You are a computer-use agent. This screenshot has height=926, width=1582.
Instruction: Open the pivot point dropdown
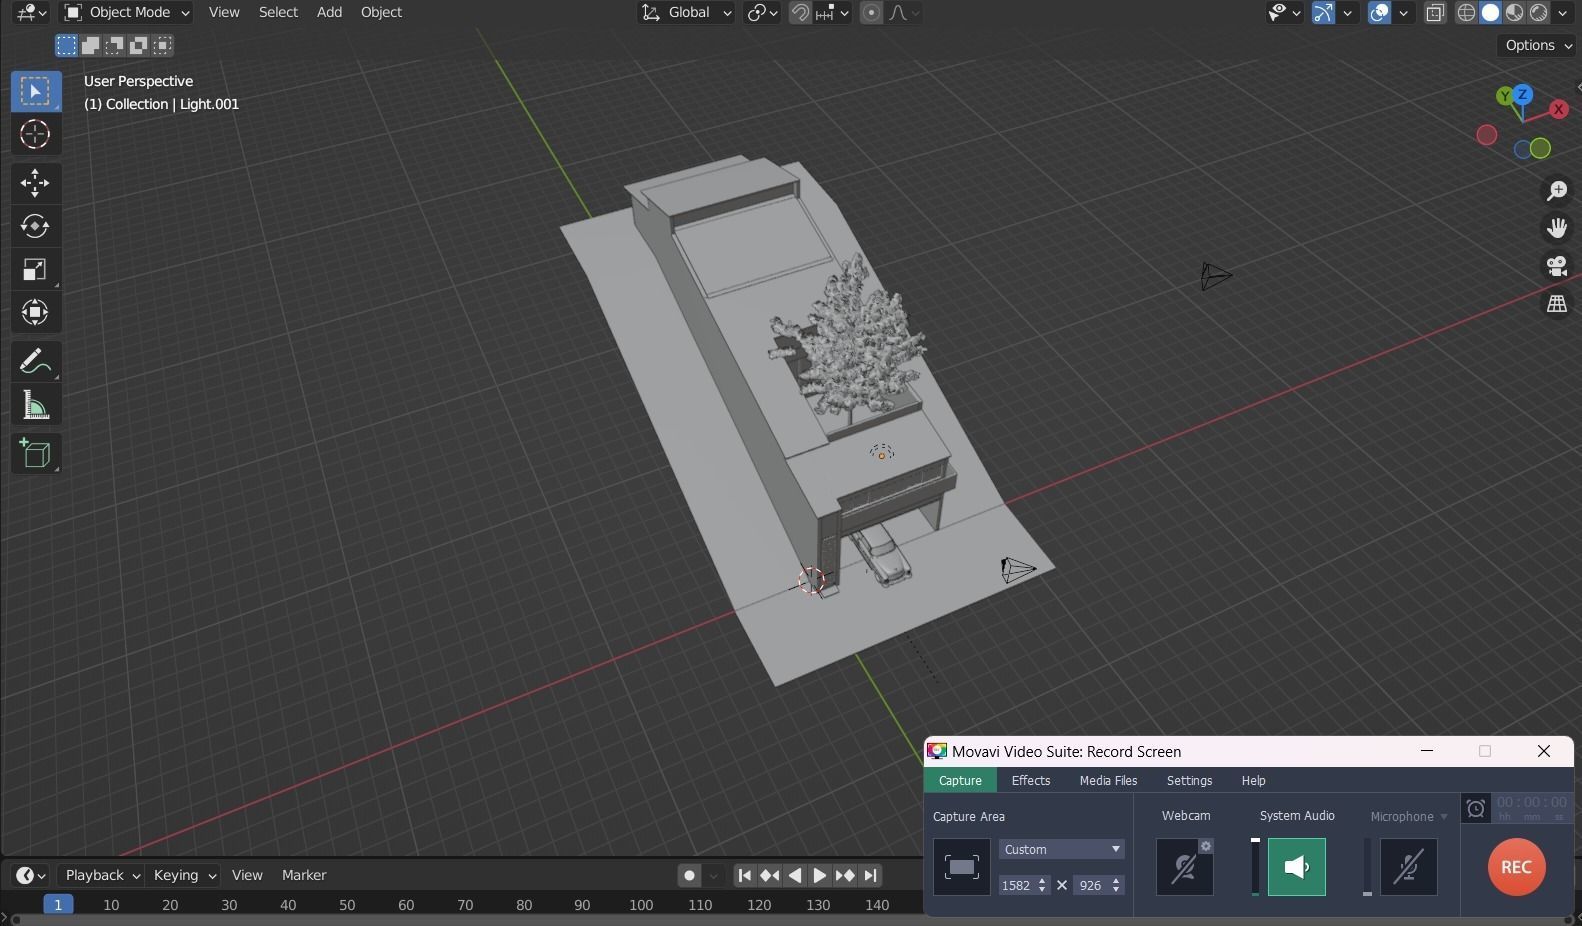click(762, 12)
